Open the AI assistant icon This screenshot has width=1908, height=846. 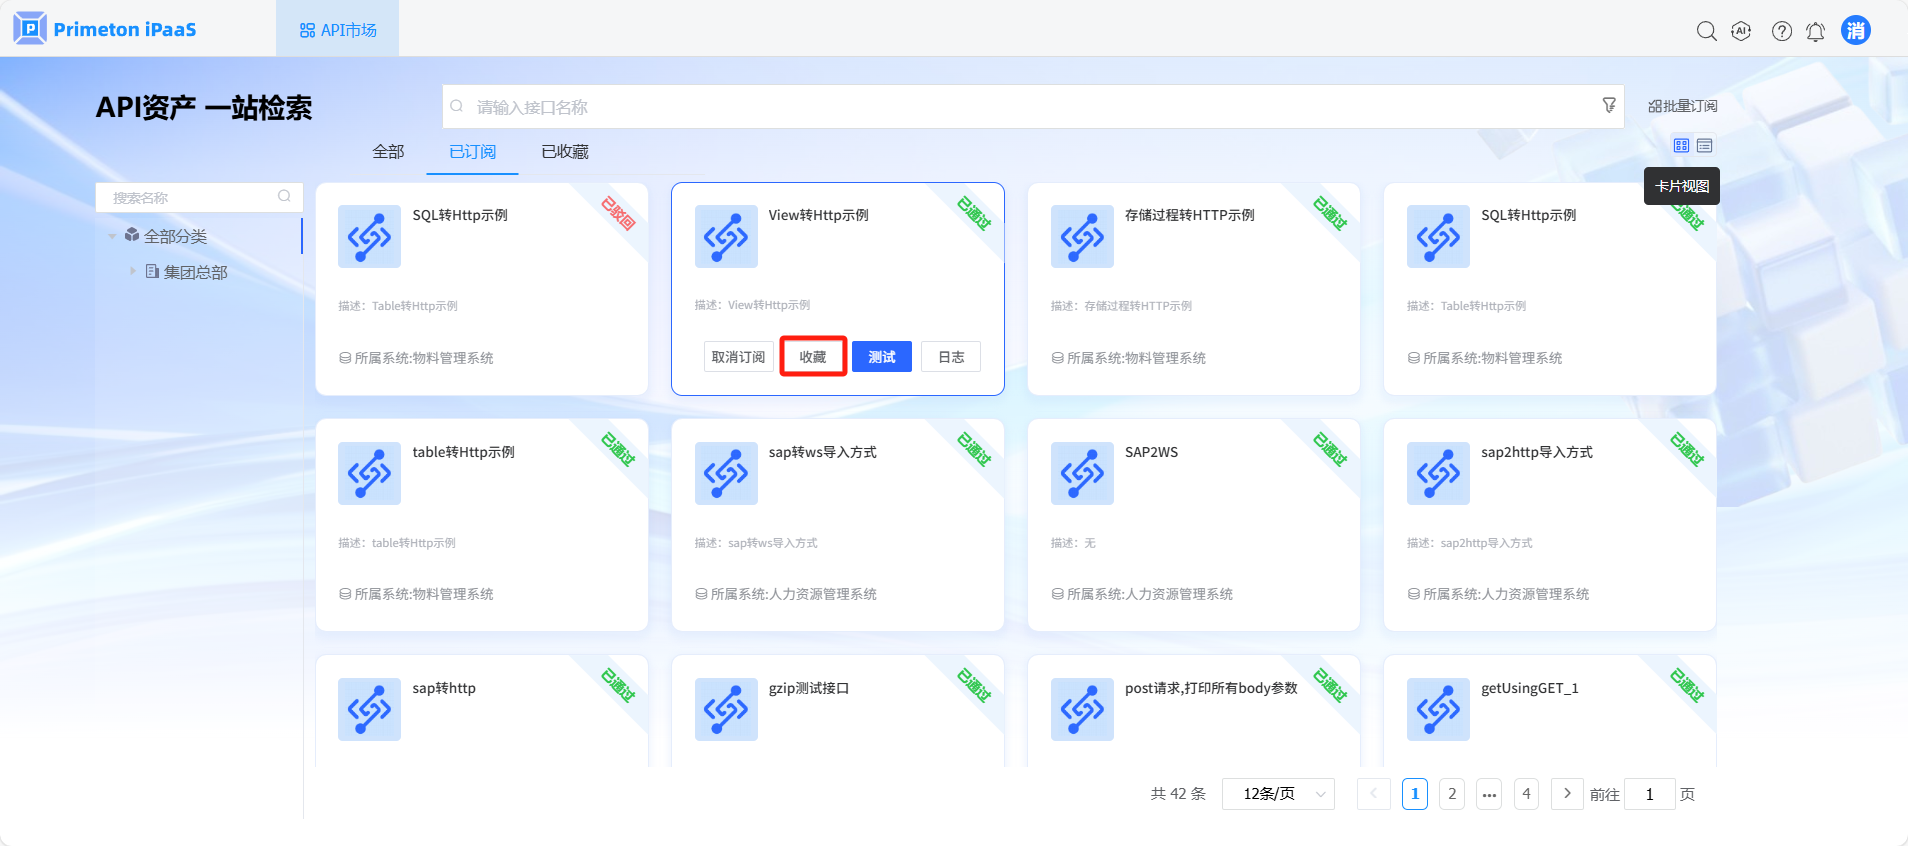click(1741, 31)
